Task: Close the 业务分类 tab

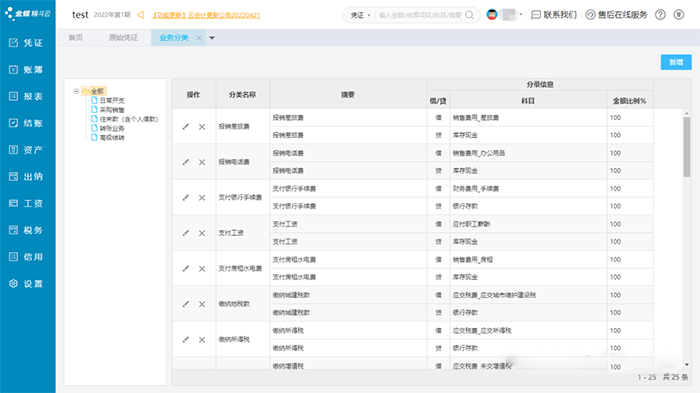Action: pos(199,38)
